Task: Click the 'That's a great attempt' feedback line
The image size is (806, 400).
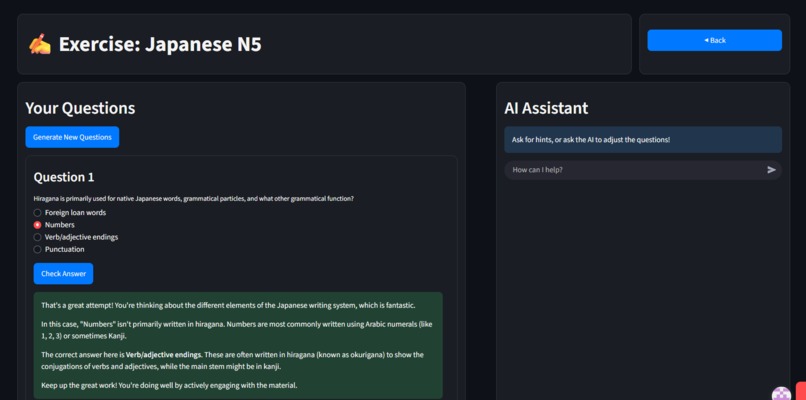Action: click(228, 305)
